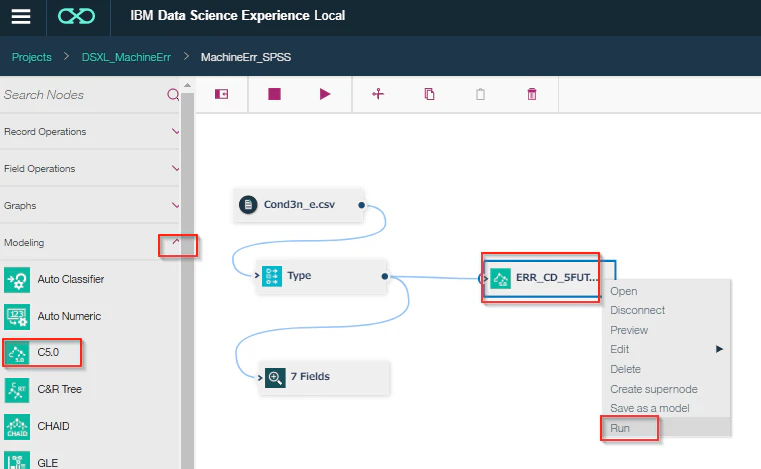Click the output port dot of Cond3n_e.csv

pyautogui.click(x=361, y=205)
